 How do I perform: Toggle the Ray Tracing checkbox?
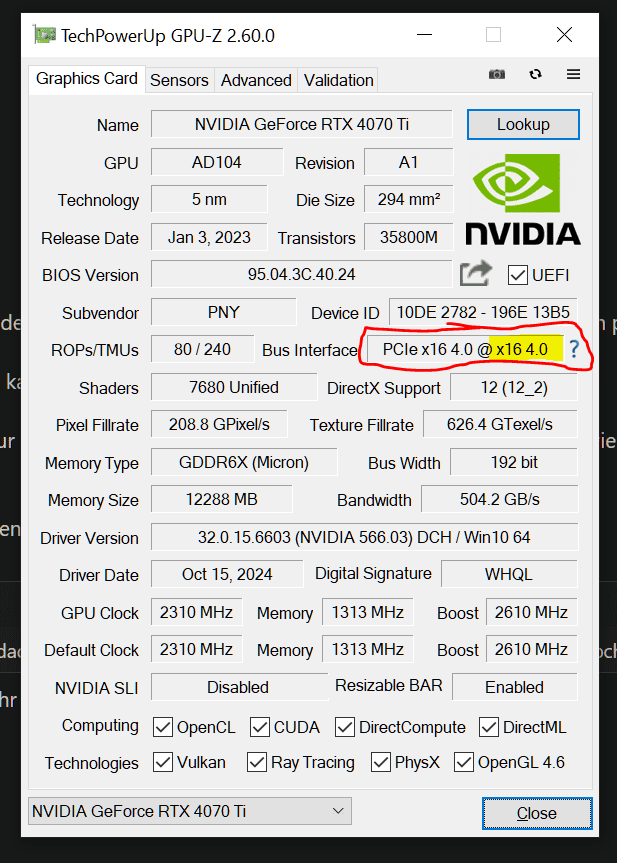257,762
